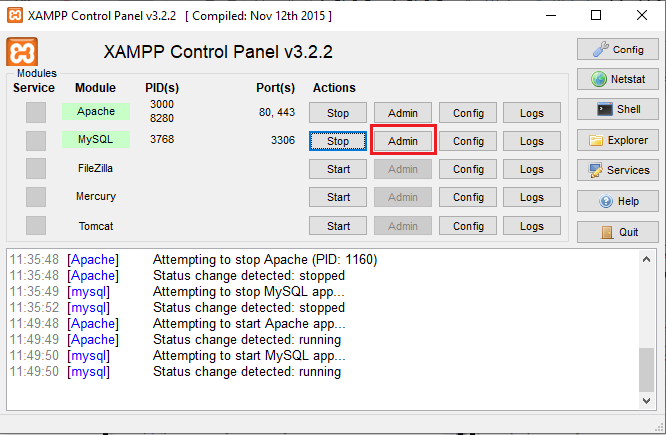The height and width of the screenshot is (435, 666).
Task: Click the XAMPP title bar icon
Action: point(15,15)
